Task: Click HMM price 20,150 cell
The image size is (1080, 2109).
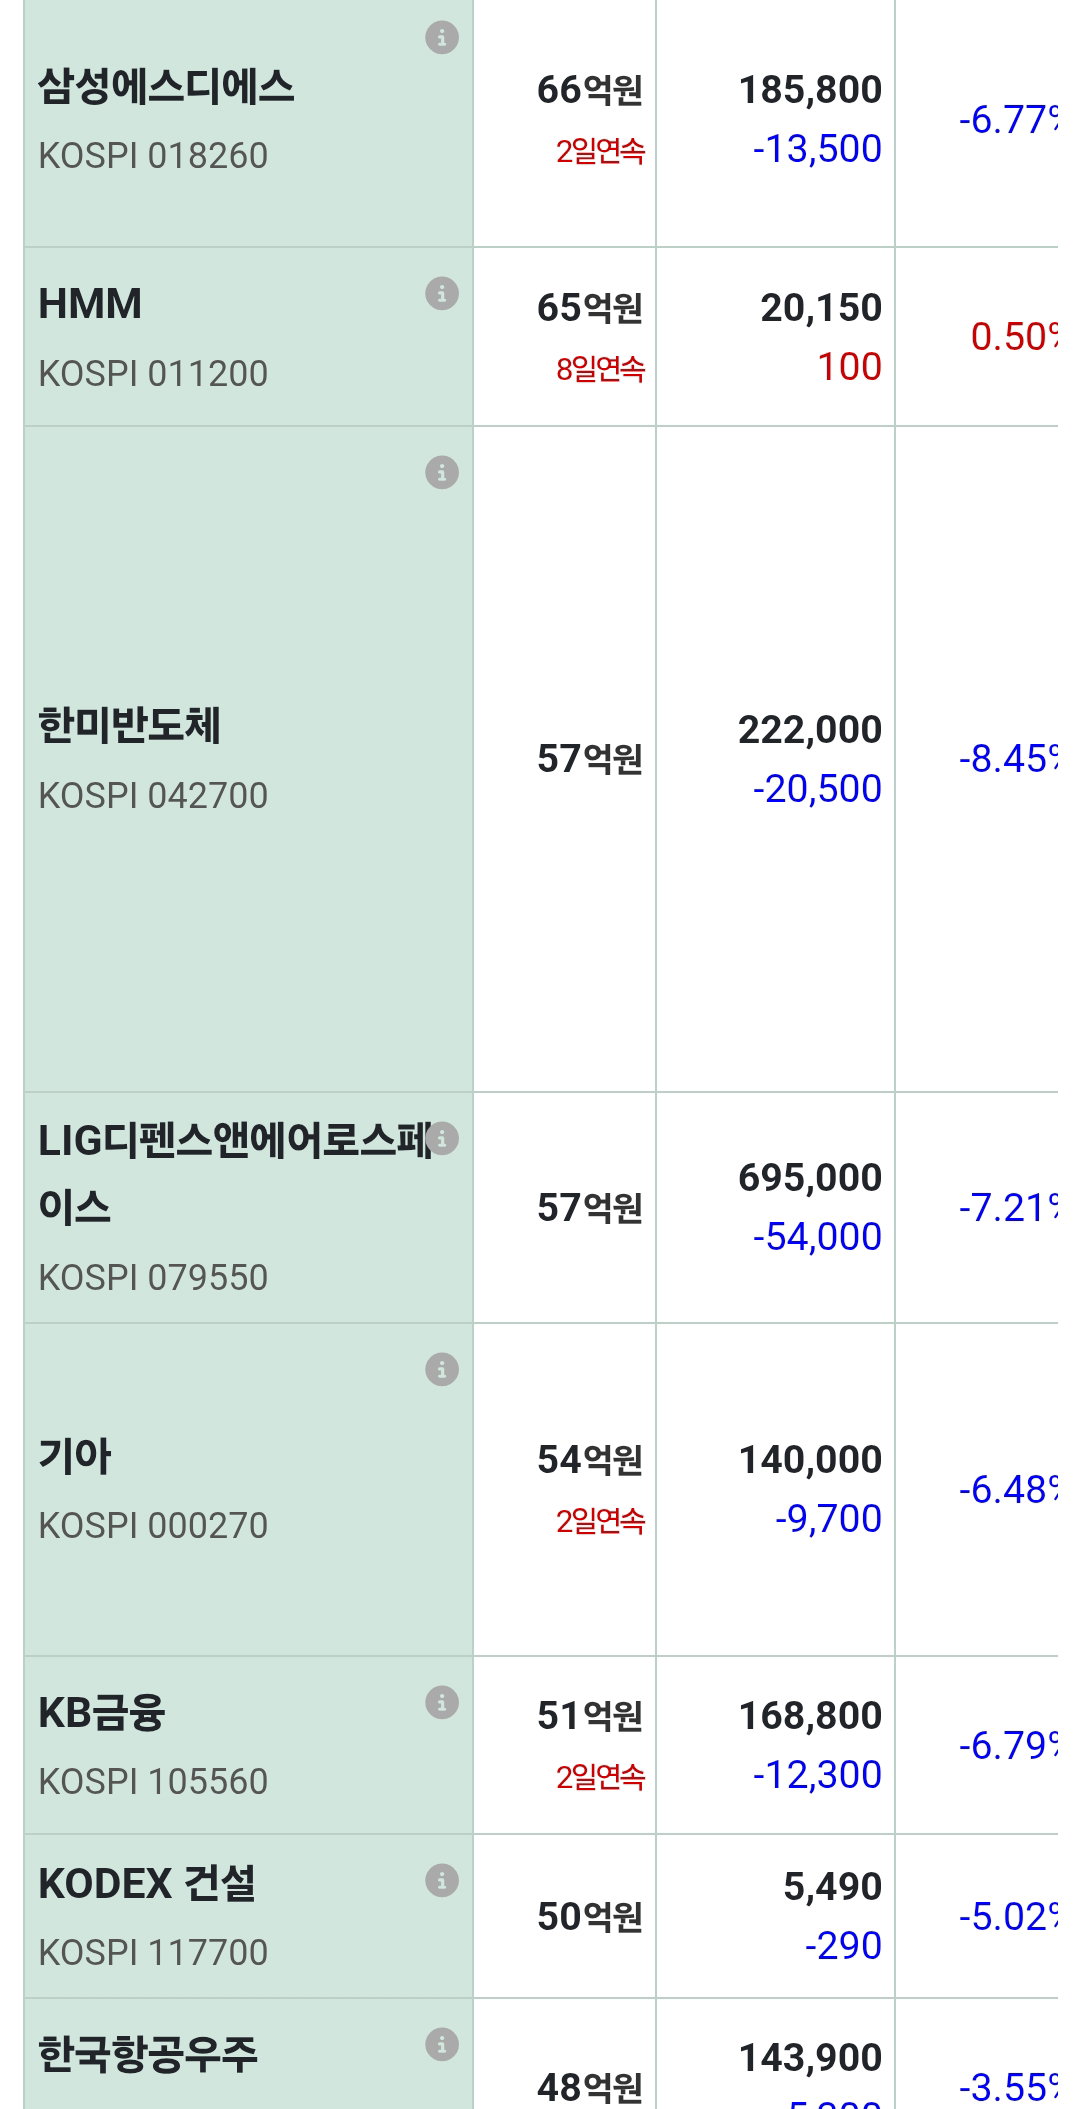Action: point(821,308)
